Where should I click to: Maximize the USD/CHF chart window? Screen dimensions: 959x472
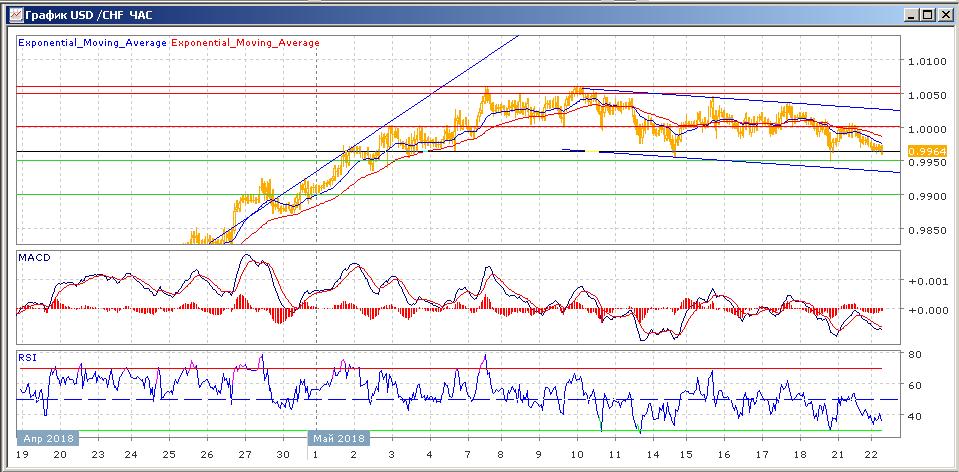928,14
